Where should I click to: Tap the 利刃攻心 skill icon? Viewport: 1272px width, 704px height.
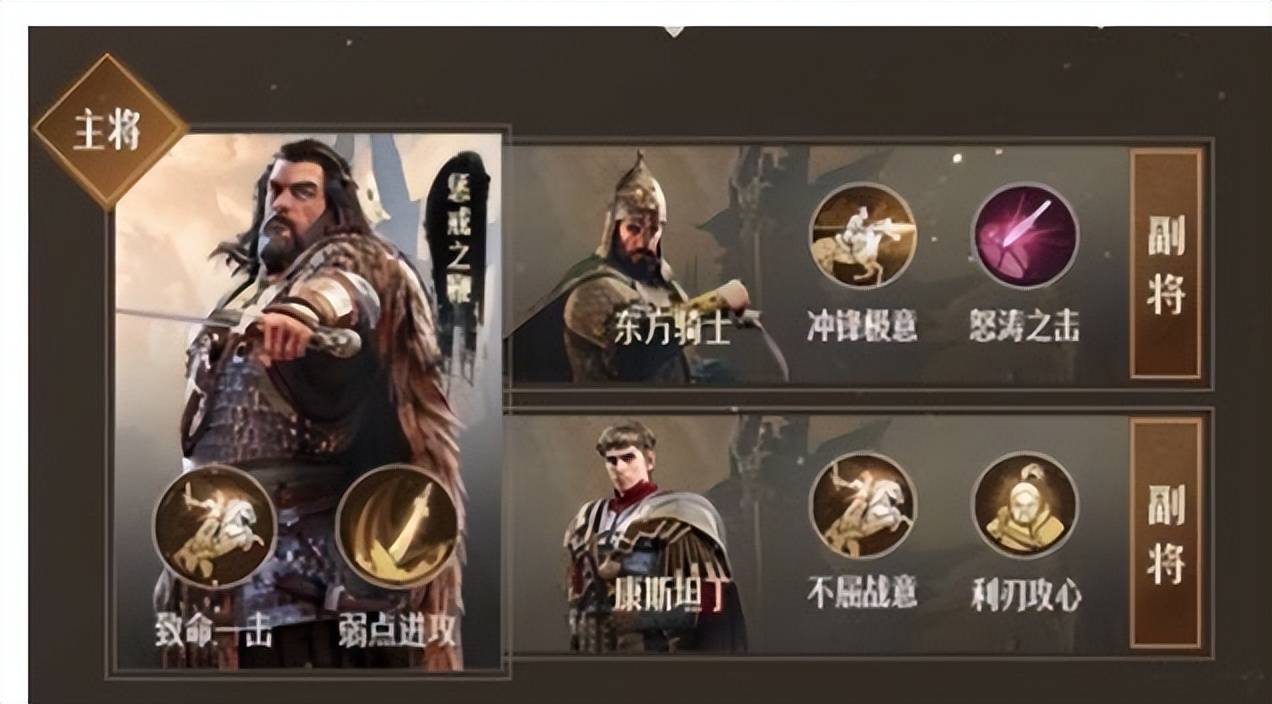pyautogui.click(x=1025, y=504)
